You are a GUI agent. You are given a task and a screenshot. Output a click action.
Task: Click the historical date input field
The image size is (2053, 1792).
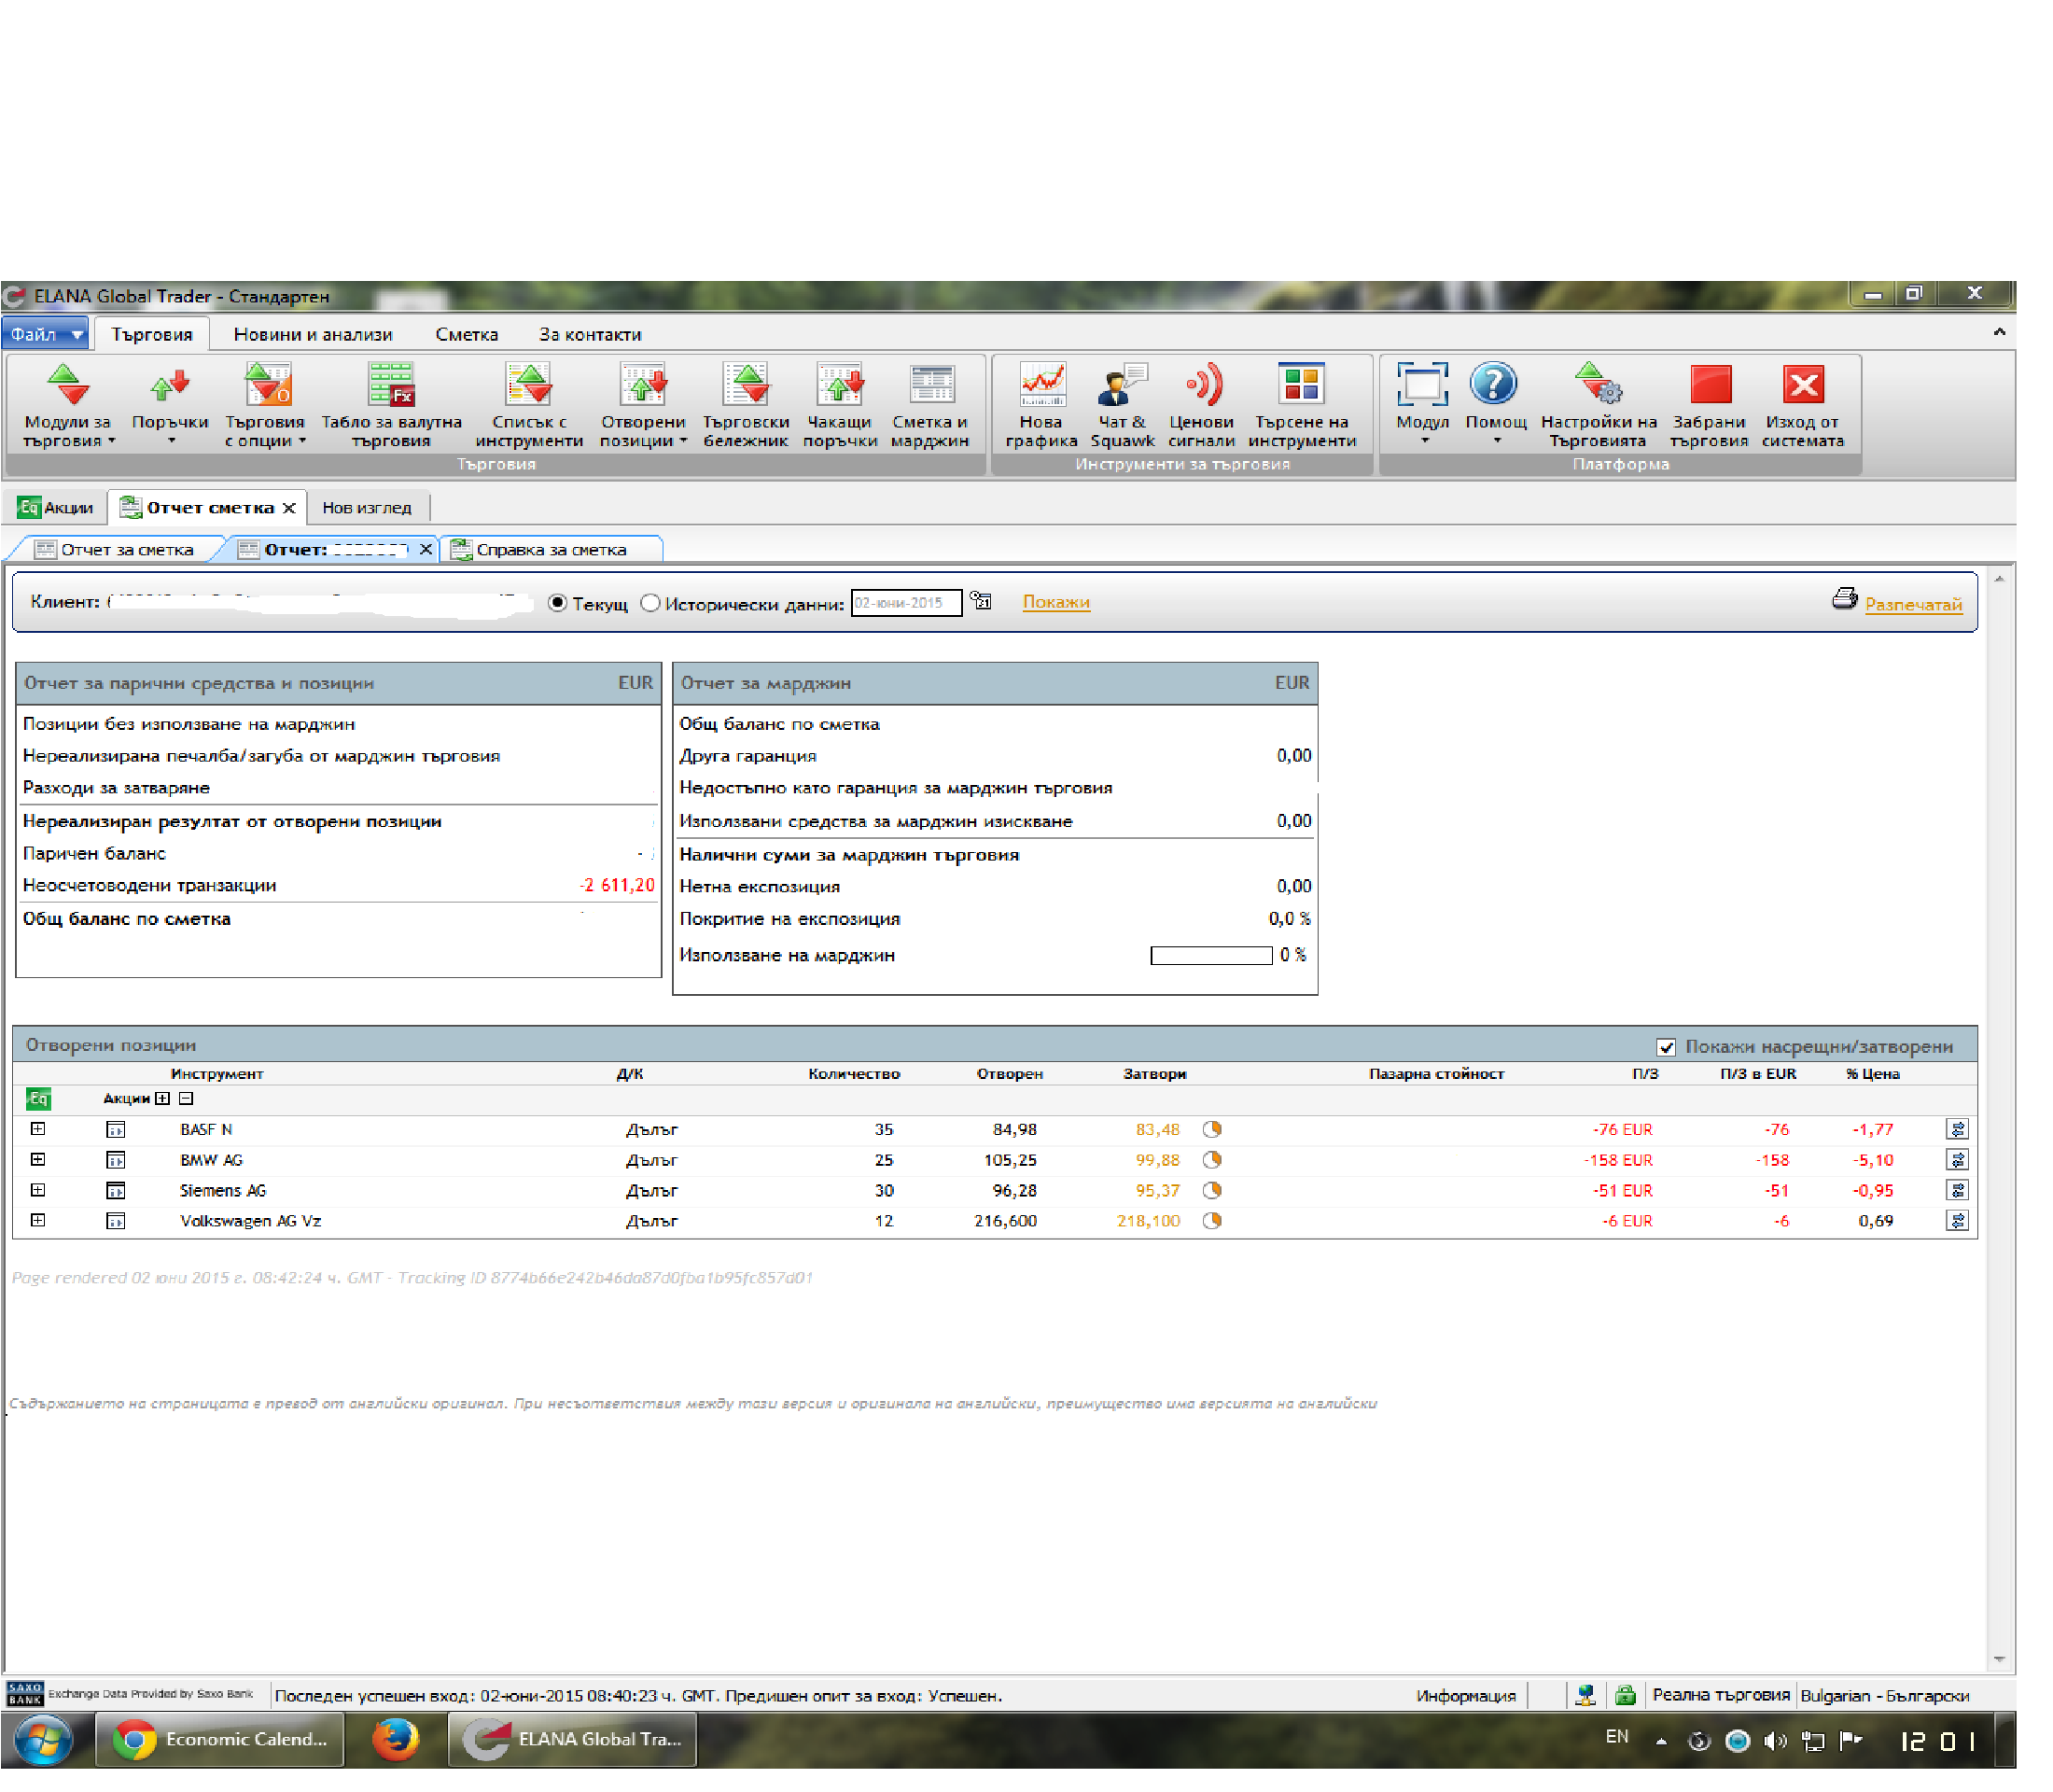click(x=906, y=603)
